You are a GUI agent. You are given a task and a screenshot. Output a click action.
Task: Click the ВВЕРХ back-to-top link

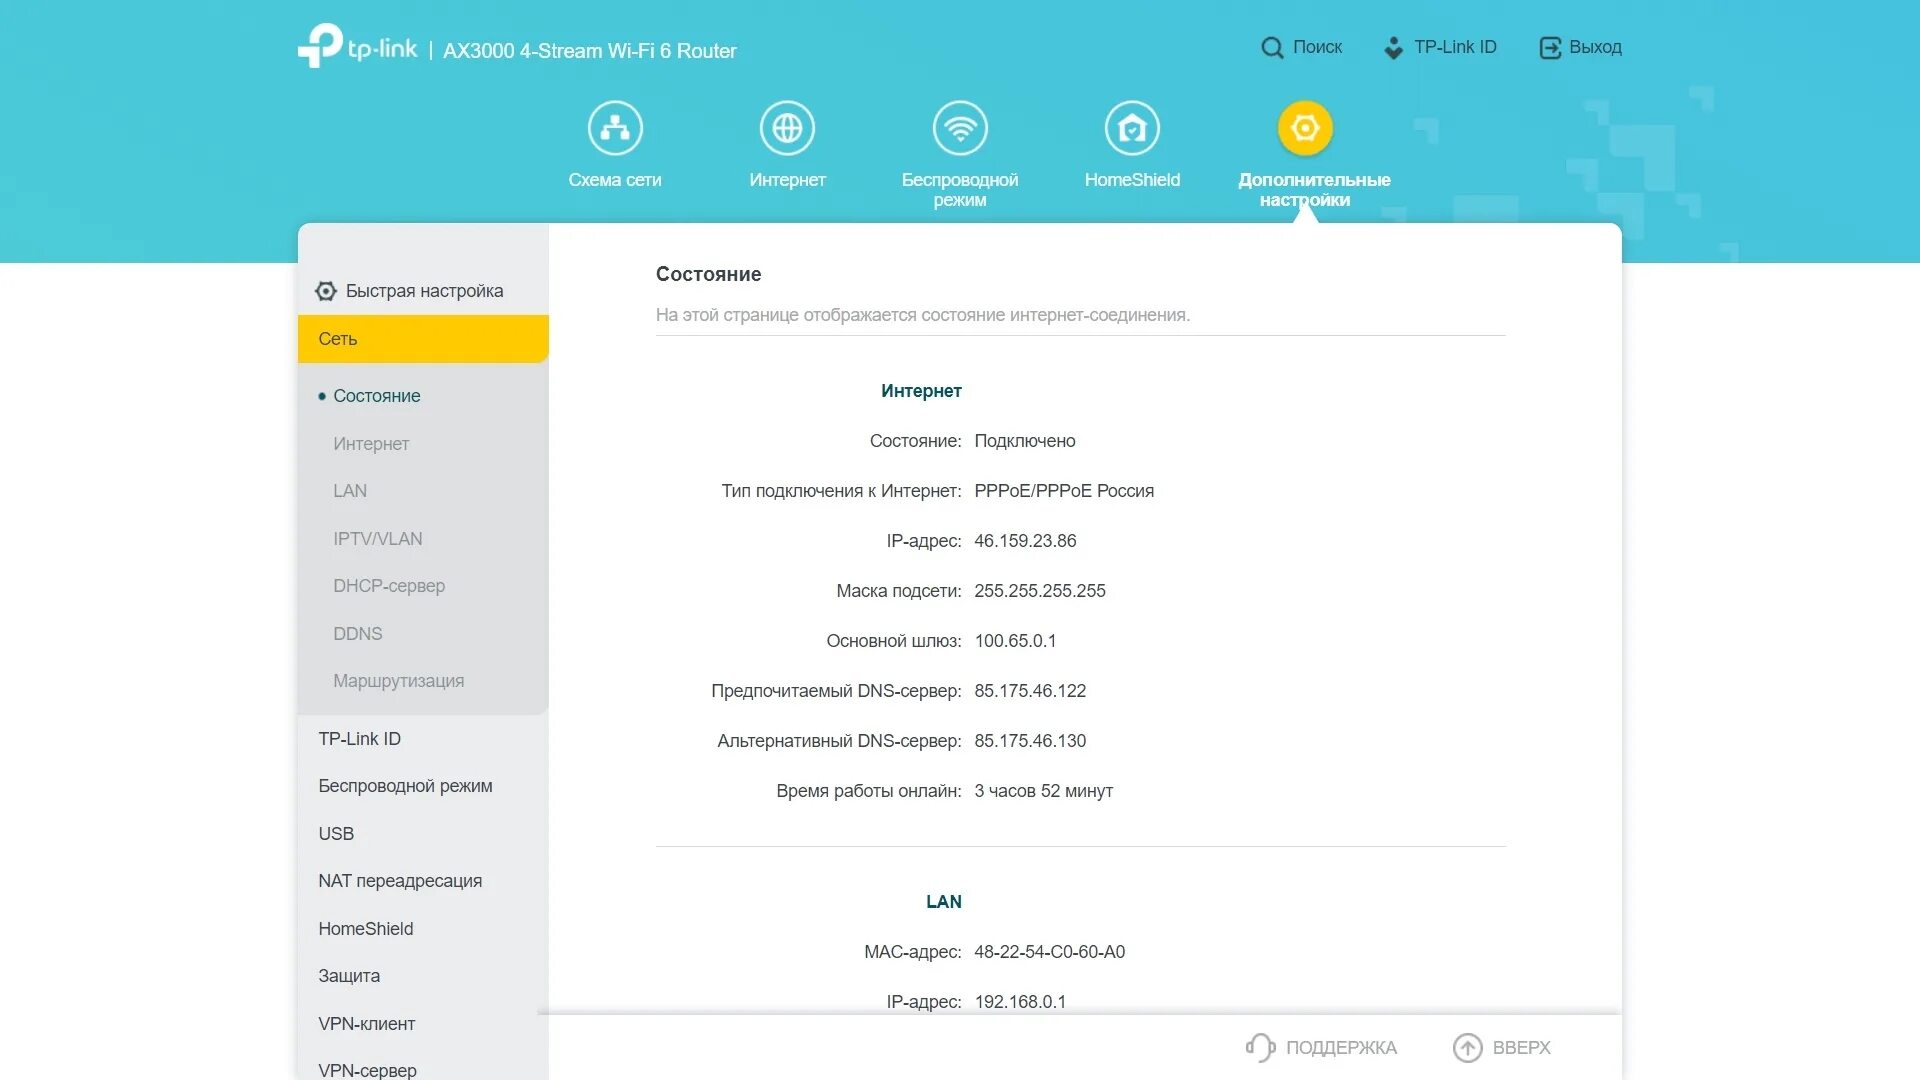[1521, 1047]
